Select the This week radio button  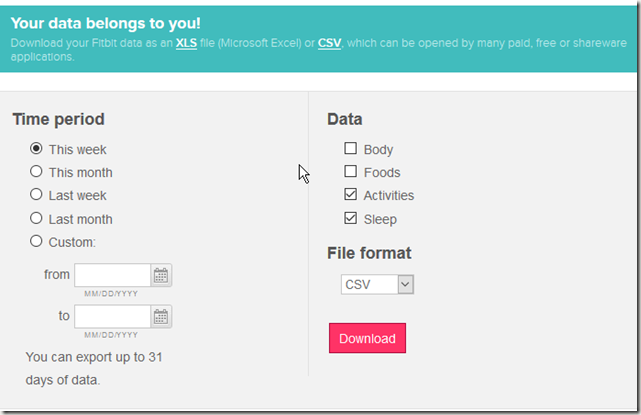tap(37, 149)
